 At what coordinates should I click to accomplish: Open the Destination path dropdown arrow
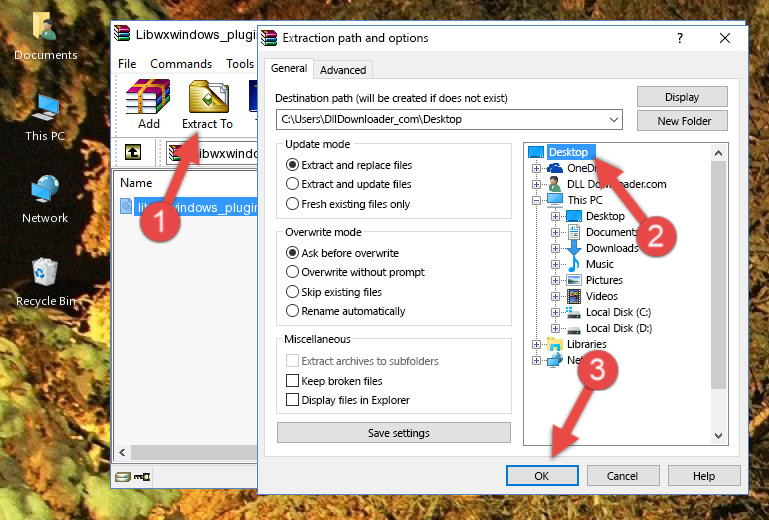pyautogui.click(x=614, y=120)
